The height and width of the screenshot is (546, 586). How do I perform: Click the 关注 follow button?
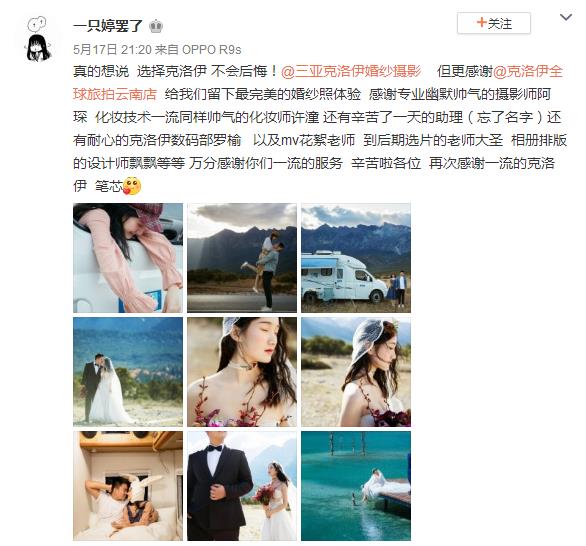494,23
